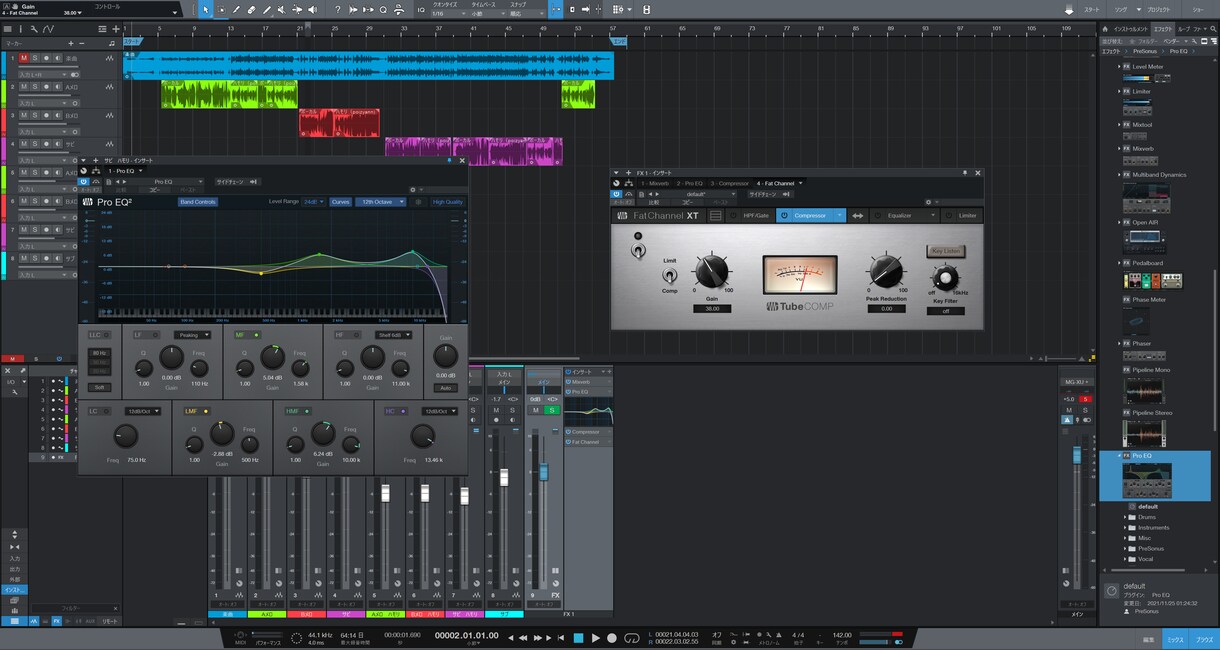1220x650 pixels.
Task: Select the Split (knife) tool
Action: pyautogui.click(x=236, y=9)
